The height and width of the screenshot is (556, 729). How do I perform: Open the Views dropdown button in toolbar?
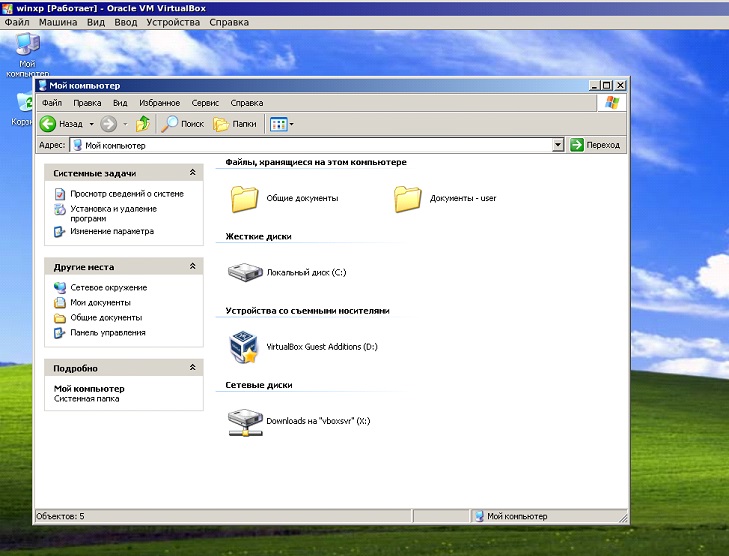click(281, 124)
